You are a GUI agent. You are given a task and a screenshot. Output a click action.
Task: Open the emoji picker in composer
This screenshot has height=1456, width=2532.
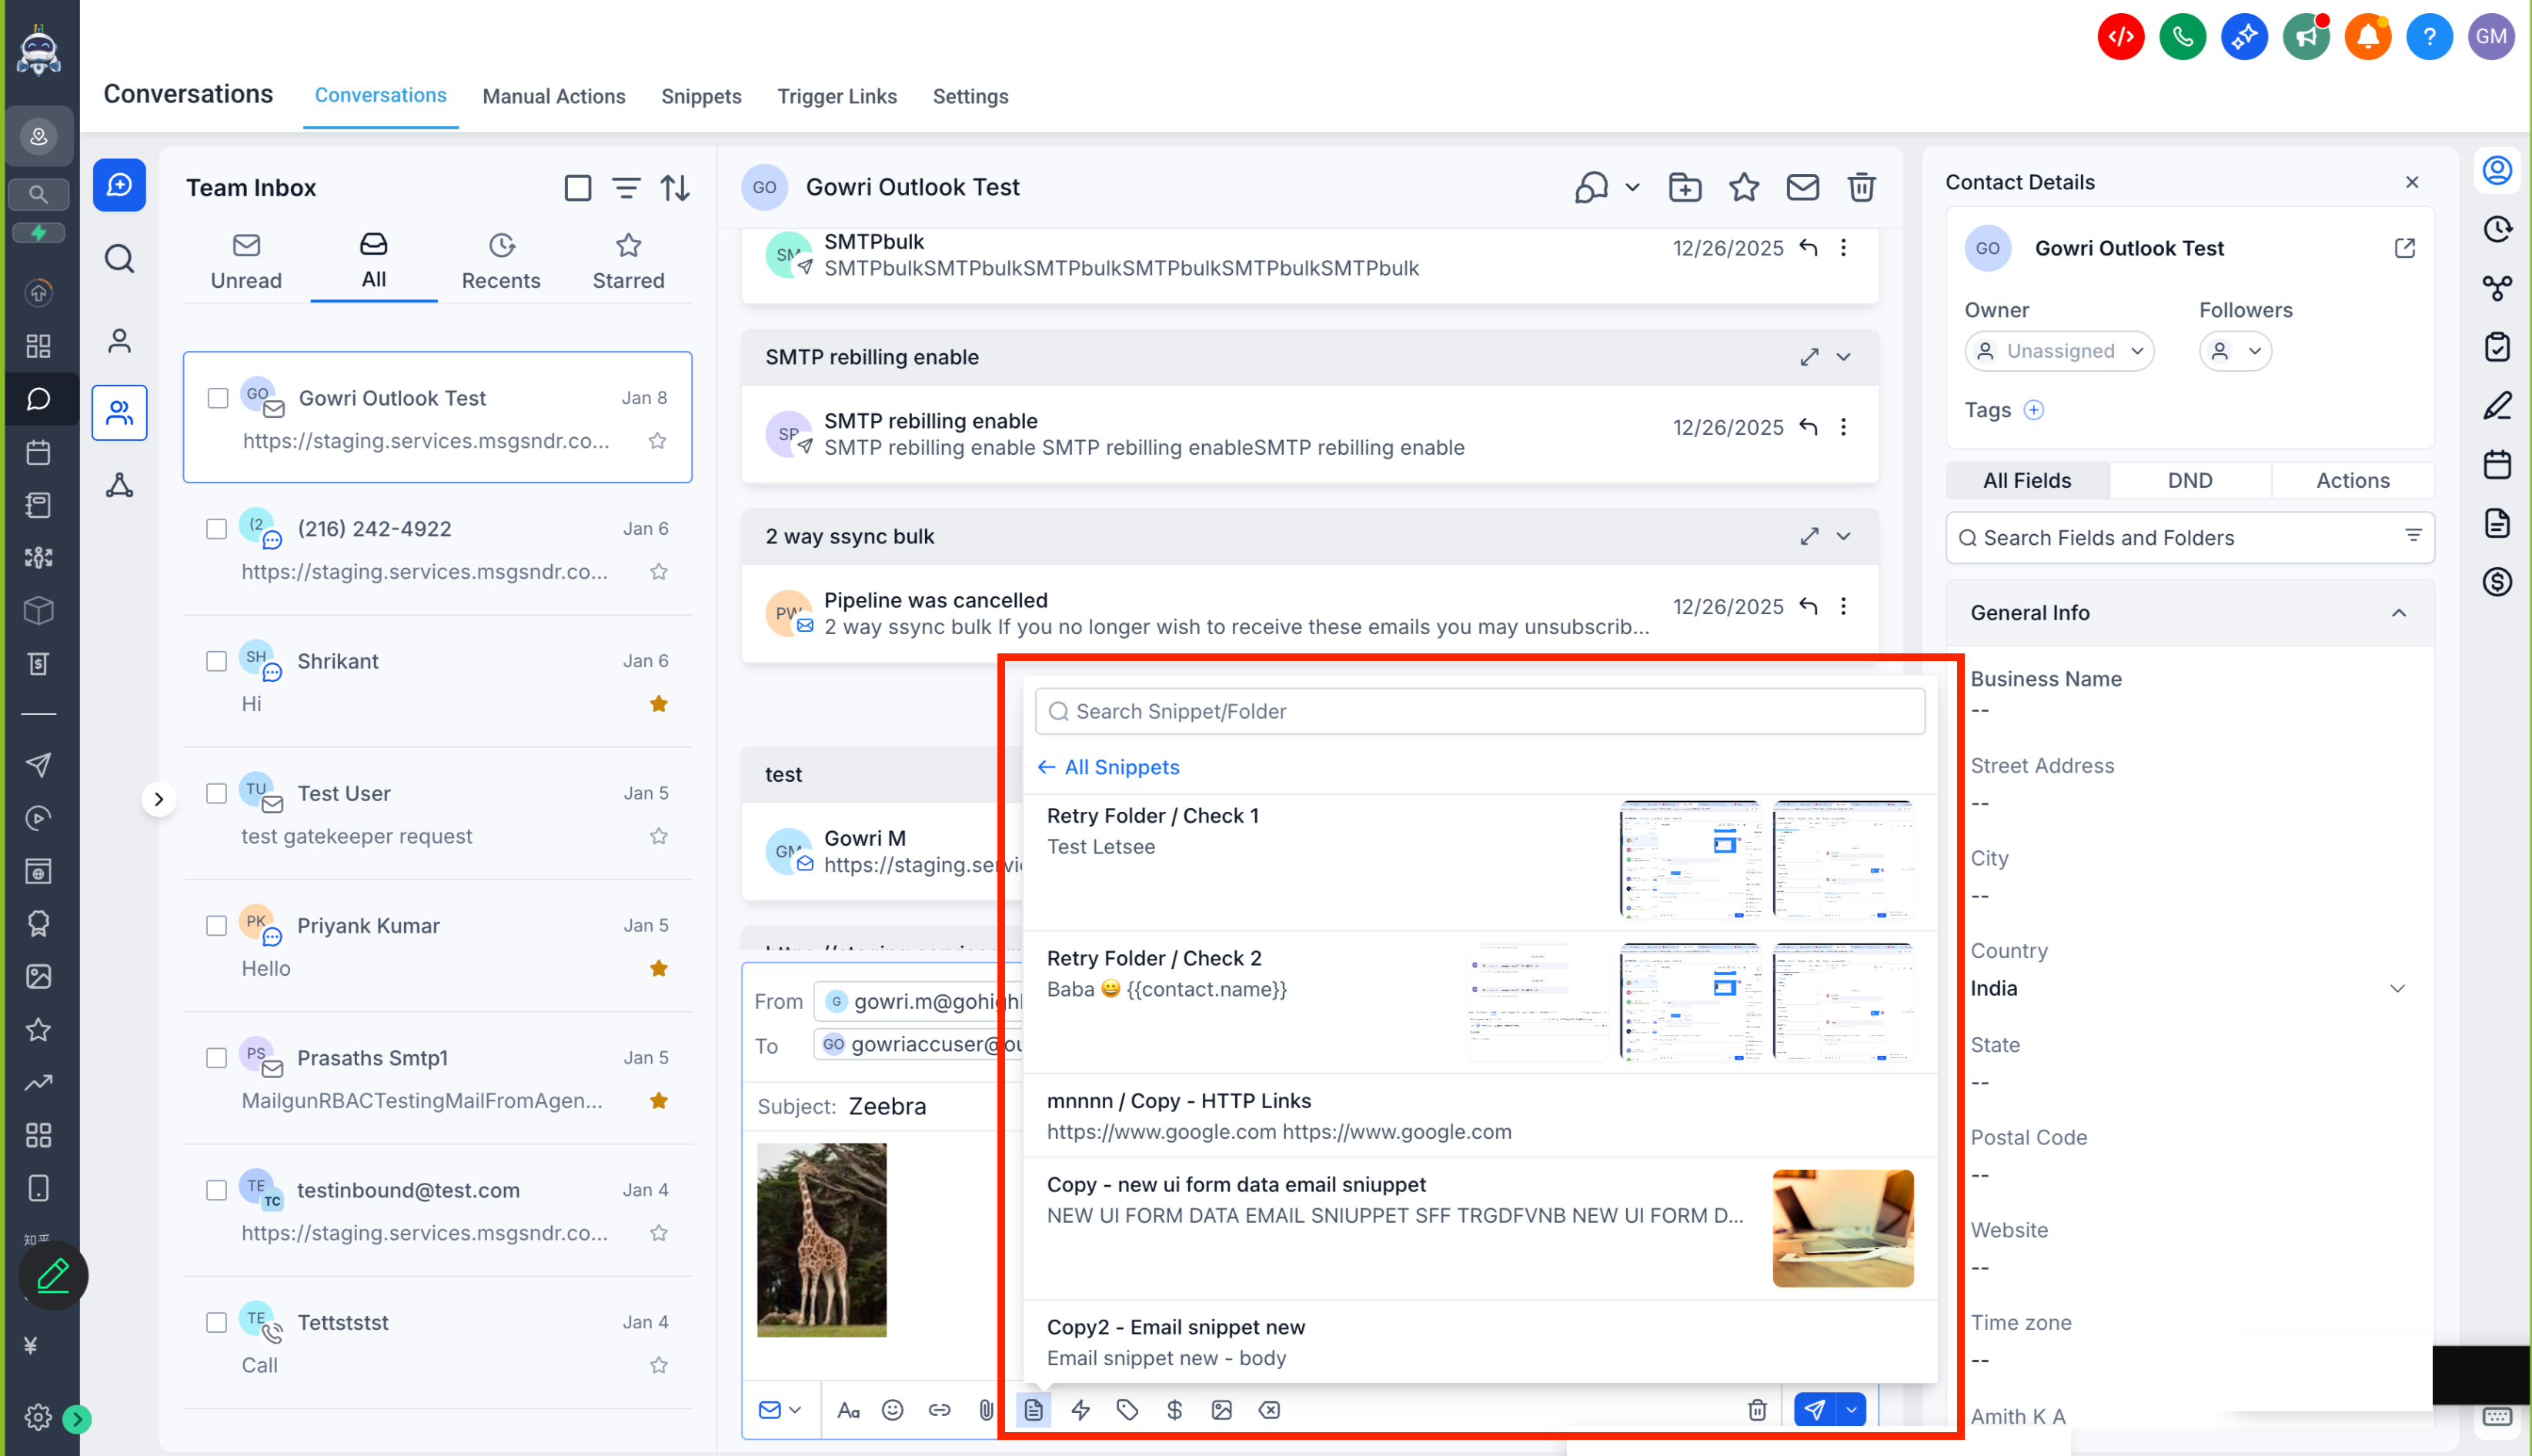(892, 1410)
